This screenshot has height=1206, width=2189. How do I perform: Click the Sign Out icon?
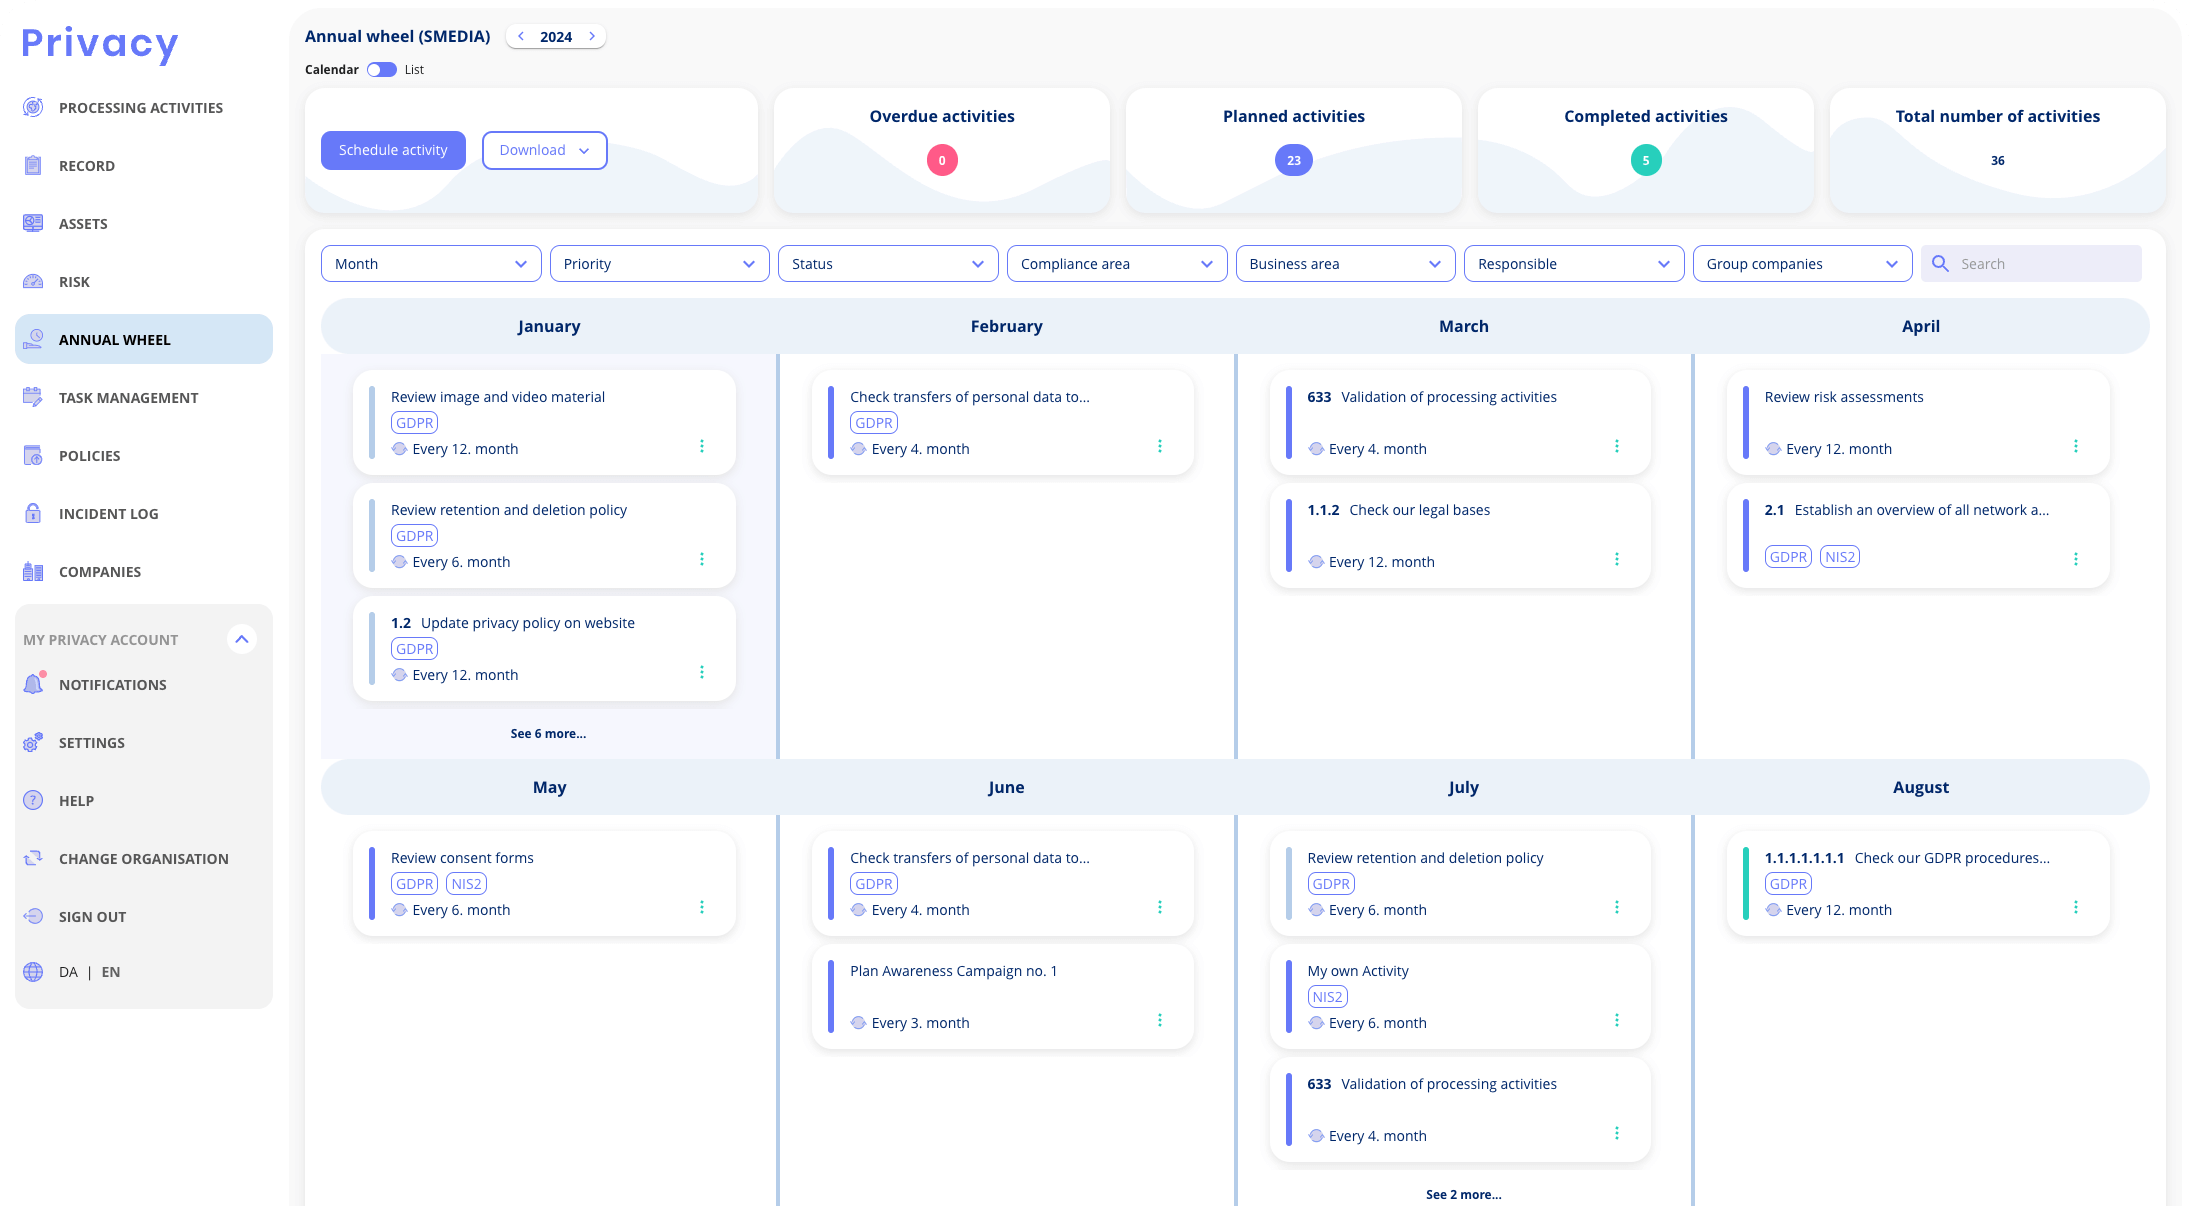[33, 916]
